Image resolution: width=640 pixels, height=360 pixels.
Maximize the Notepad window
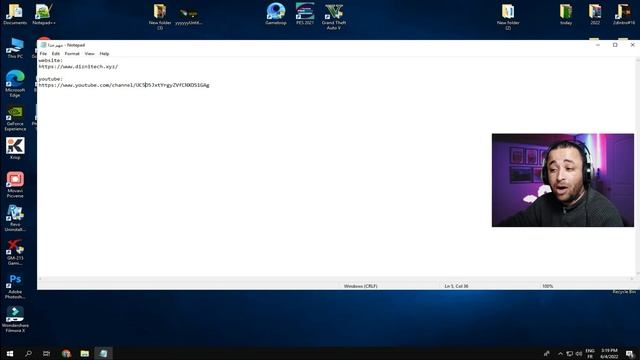(x=615, y=45)
